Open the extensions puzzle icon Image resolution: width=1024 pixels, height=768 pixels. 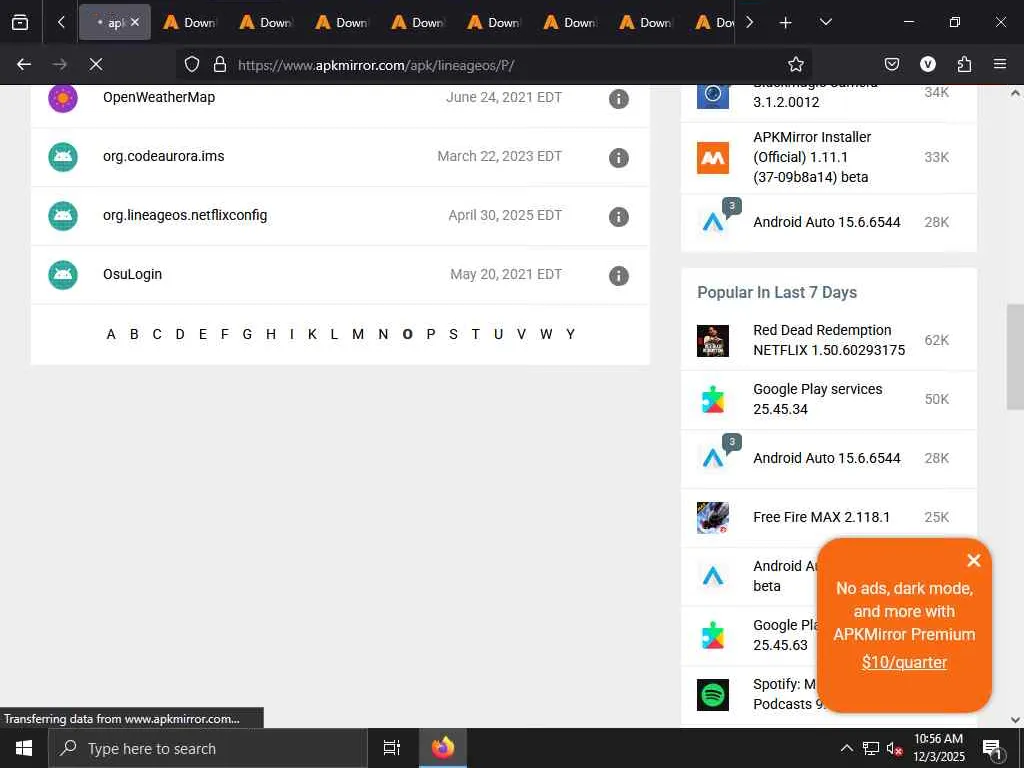(964, 64)
